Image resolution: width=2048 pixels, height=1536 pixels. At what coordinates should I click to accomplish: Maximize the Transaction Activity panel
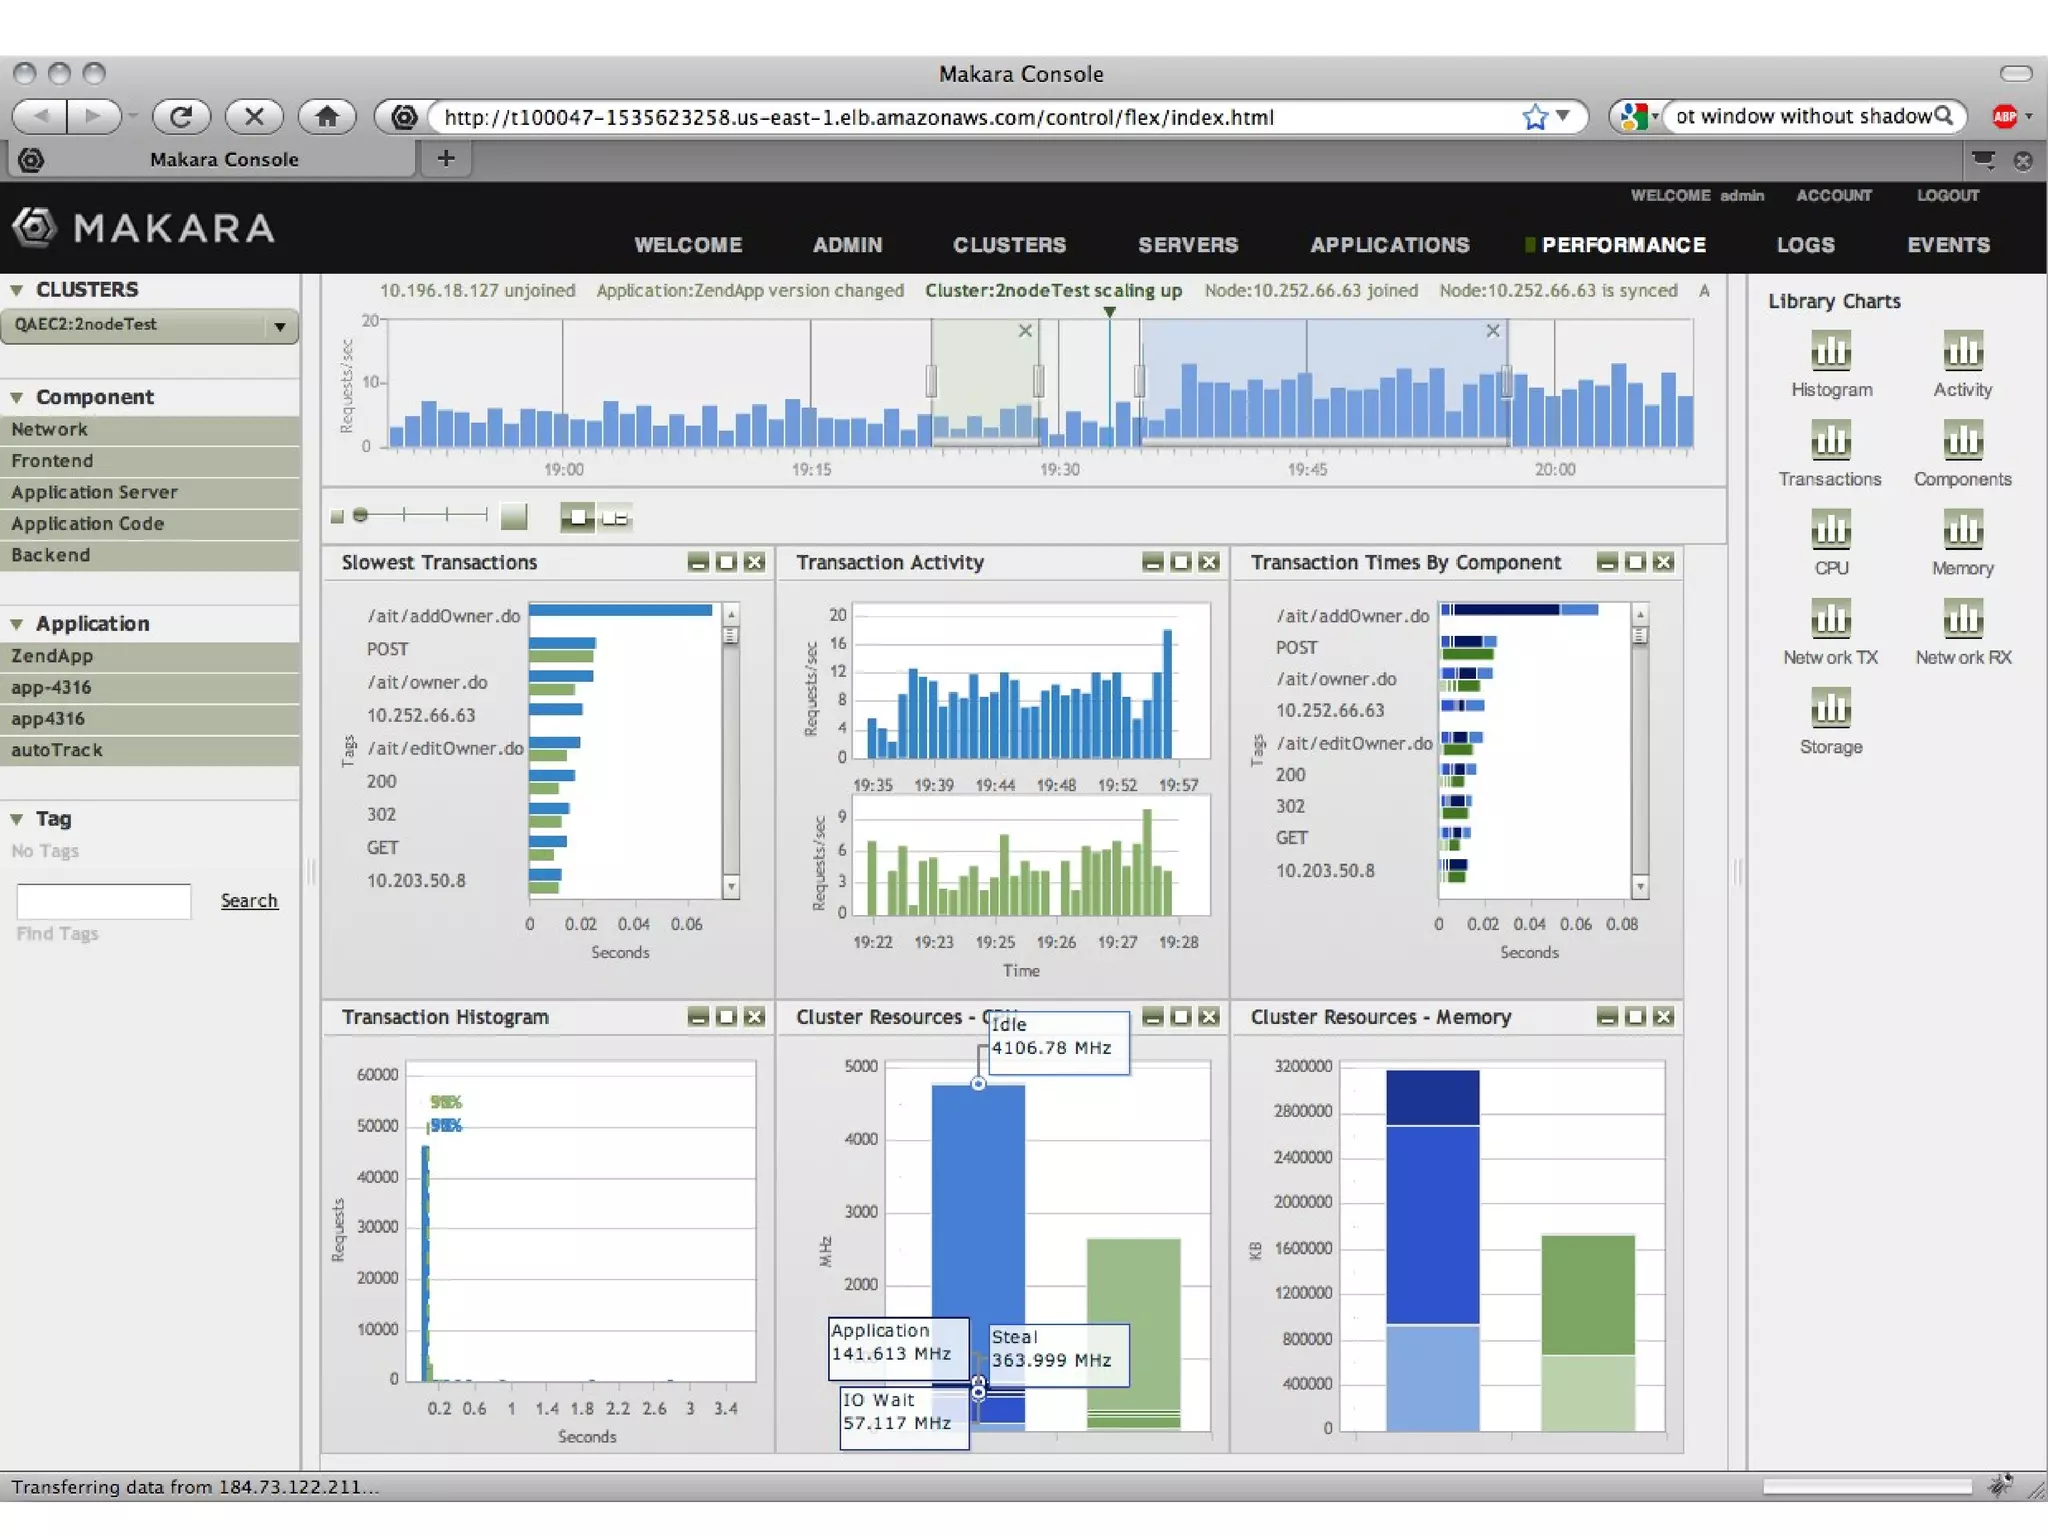(x=1180, y=563)
